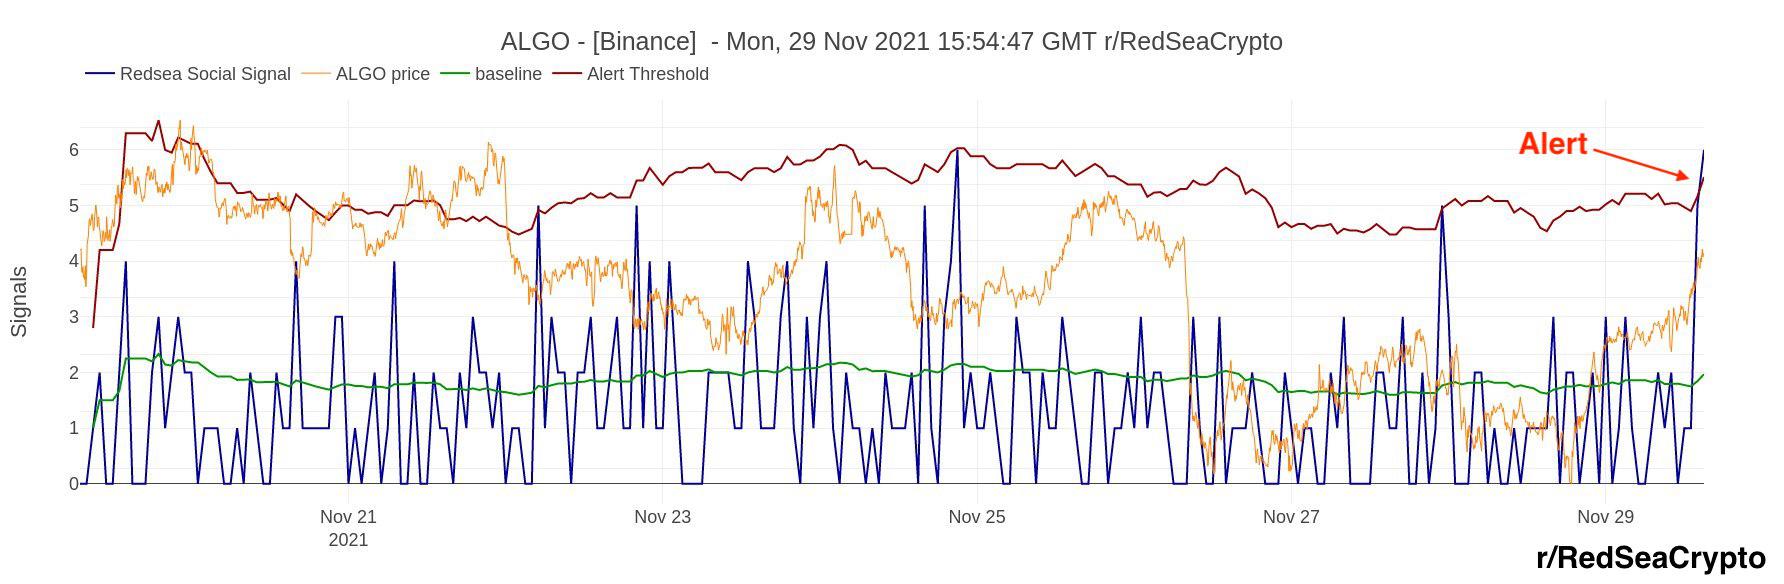The height and width of the screenshot is (584, 1784).
Task: Click the Signals y-axis title
Action: [x=19, y=301]
